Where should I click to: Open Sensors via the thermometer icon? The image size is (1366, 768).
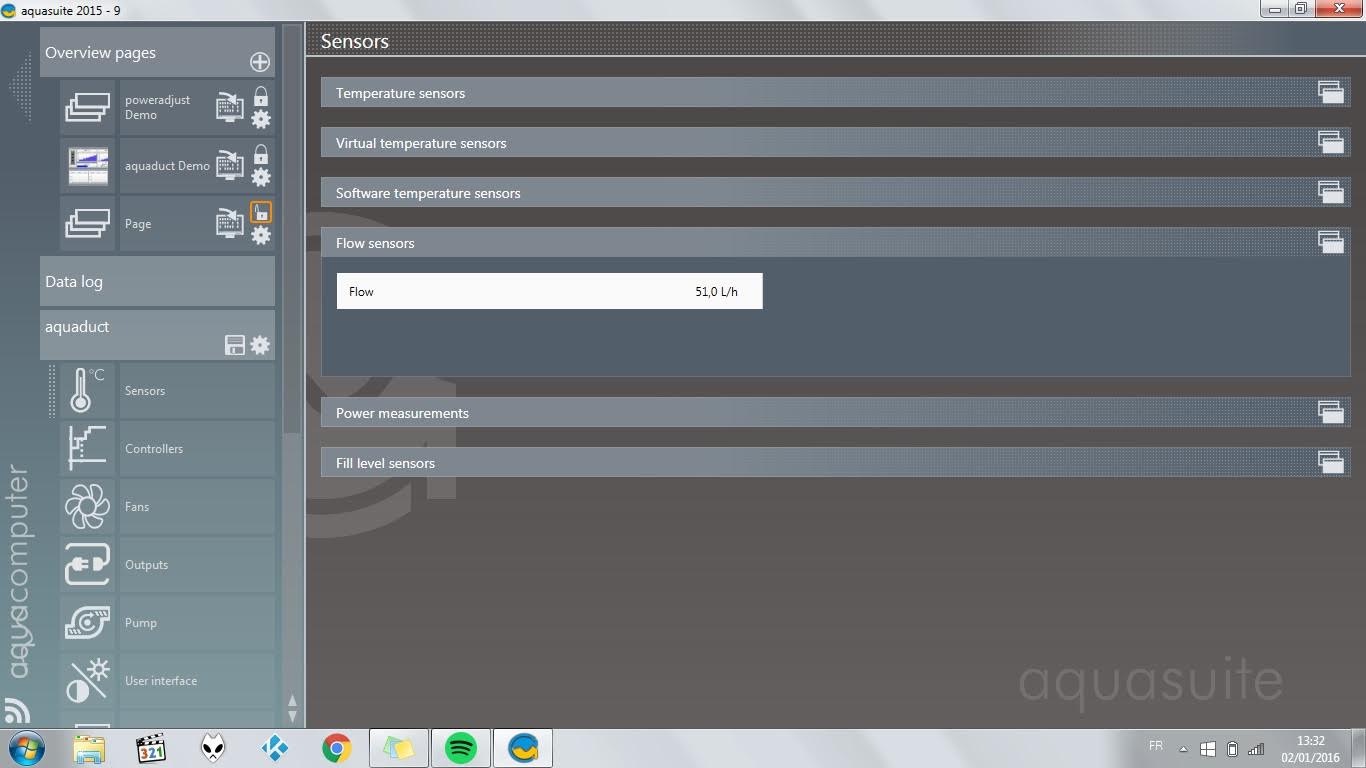pos(88,391)
